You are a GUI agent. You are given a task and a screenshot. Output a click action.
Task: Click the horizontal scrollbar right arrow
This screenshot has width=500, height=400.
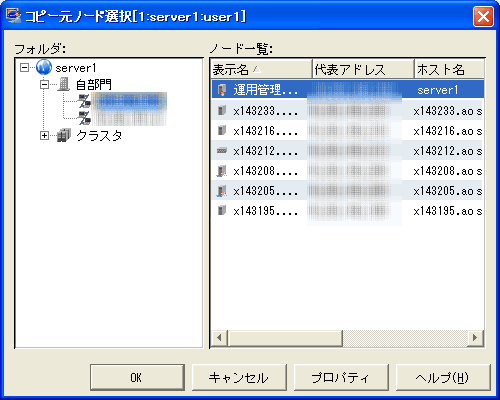475,338
